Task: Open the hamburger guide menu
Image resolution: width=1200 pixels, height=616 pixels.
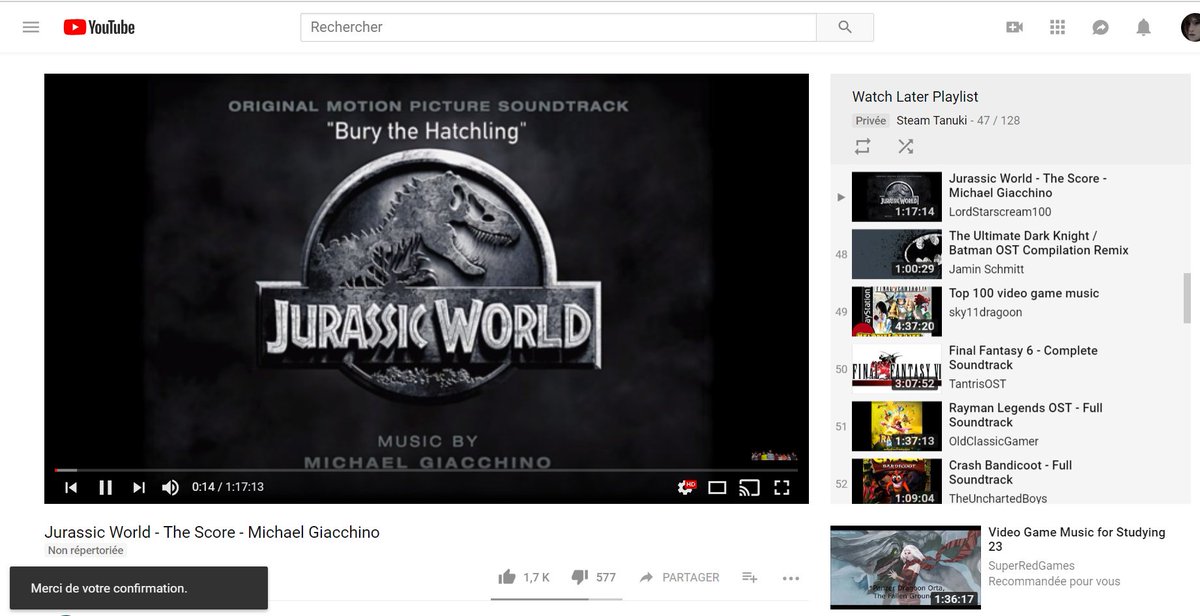Action: (31, 27)
